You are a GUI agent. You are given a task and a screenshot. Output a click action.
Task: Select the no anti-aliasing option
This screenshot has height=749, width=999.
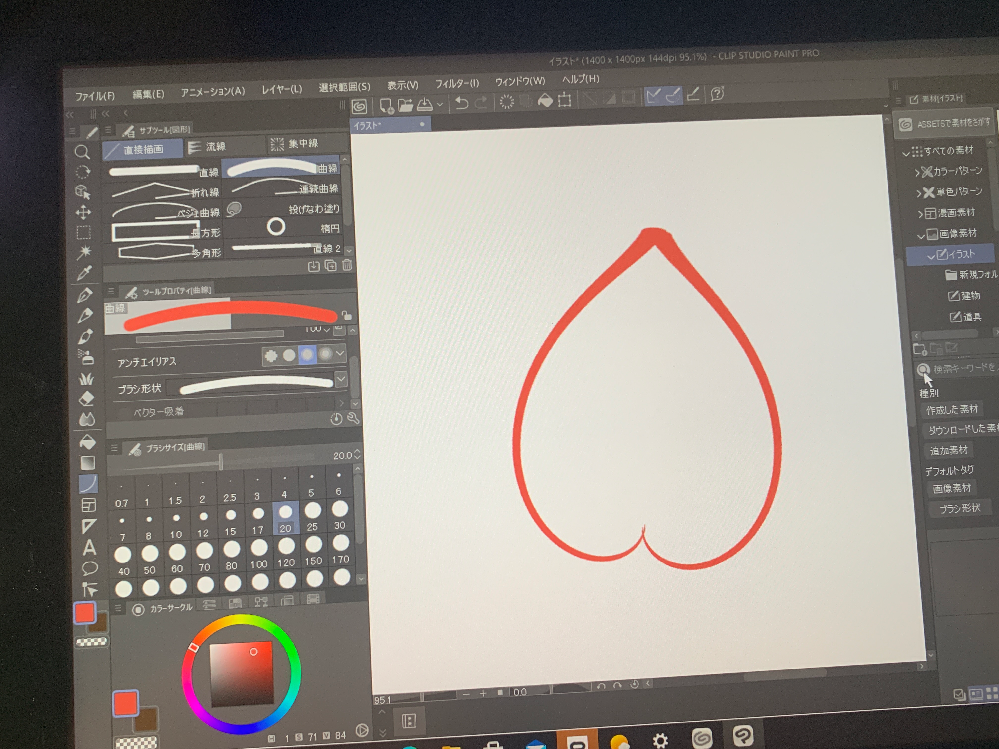(x=271, y=355)
